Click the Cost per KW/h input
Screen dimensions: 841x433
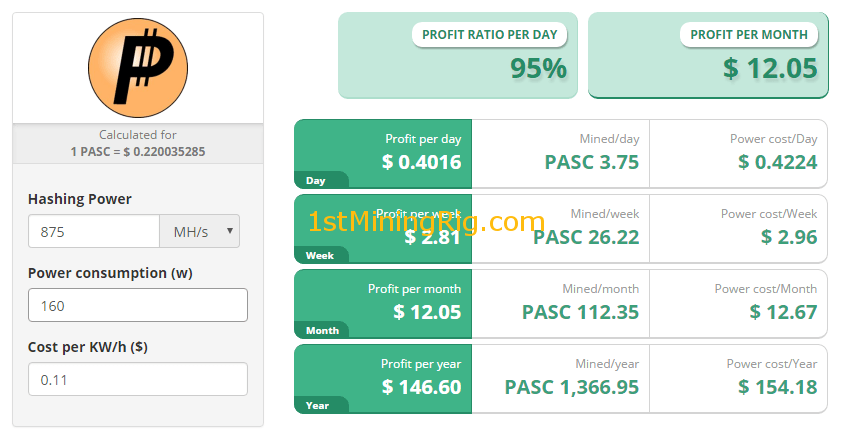coord(138,379)
